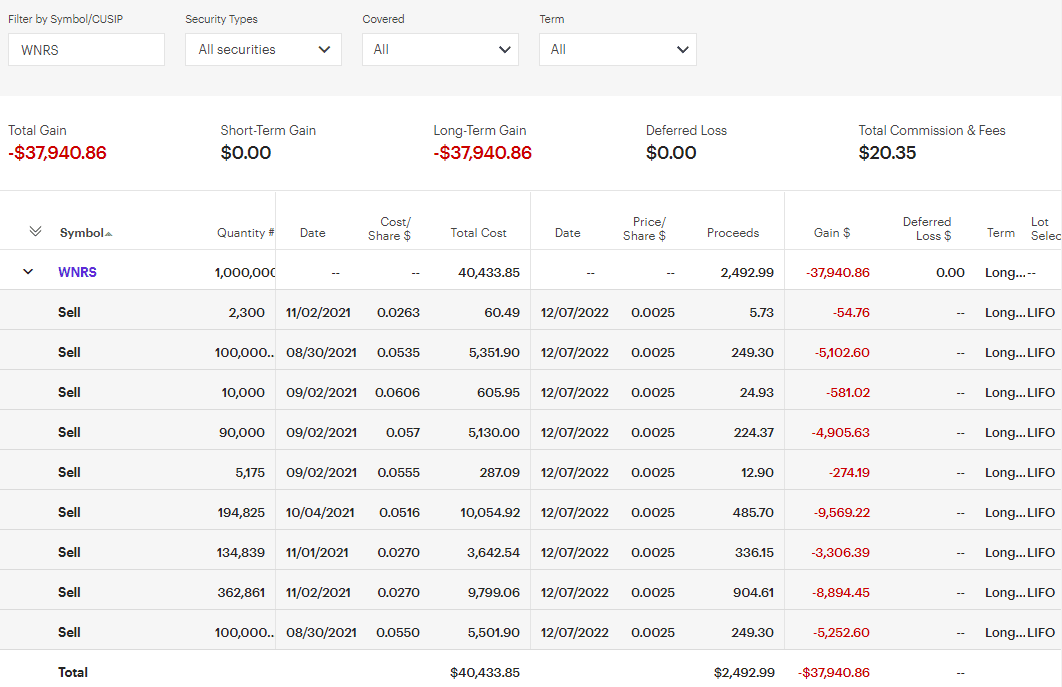Sort by the Proceeds column header
This screenshot has height=687, width=1062.
tap(732, 233)
